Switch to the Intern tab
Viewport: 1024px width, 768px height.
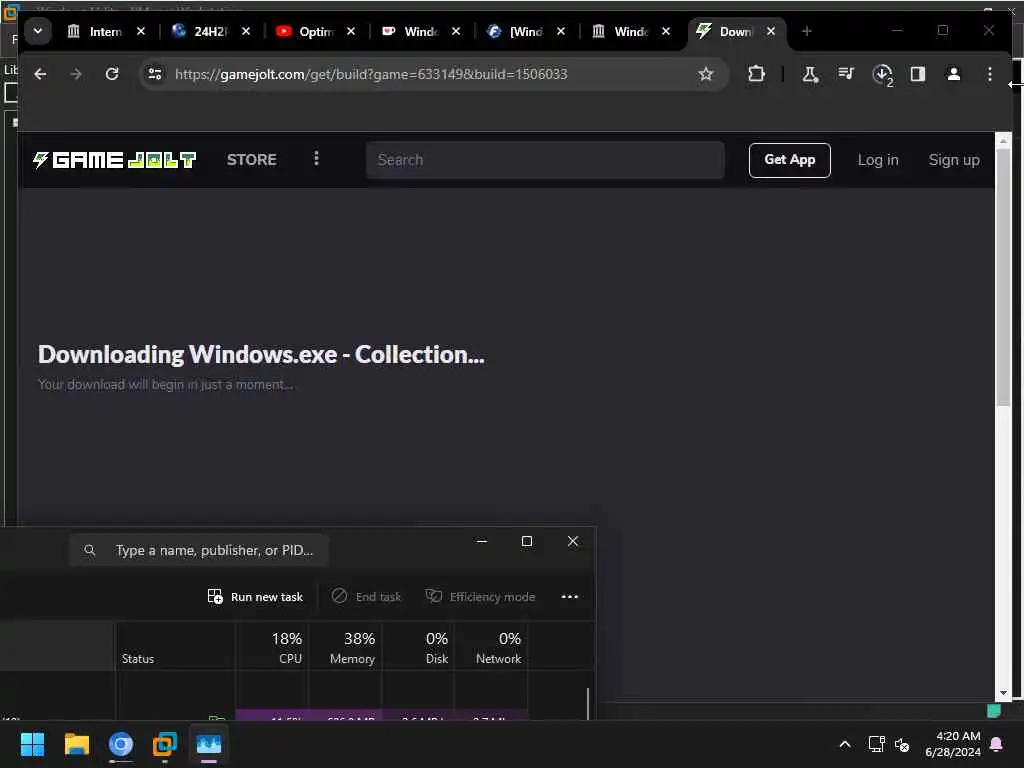click(104, 31)
